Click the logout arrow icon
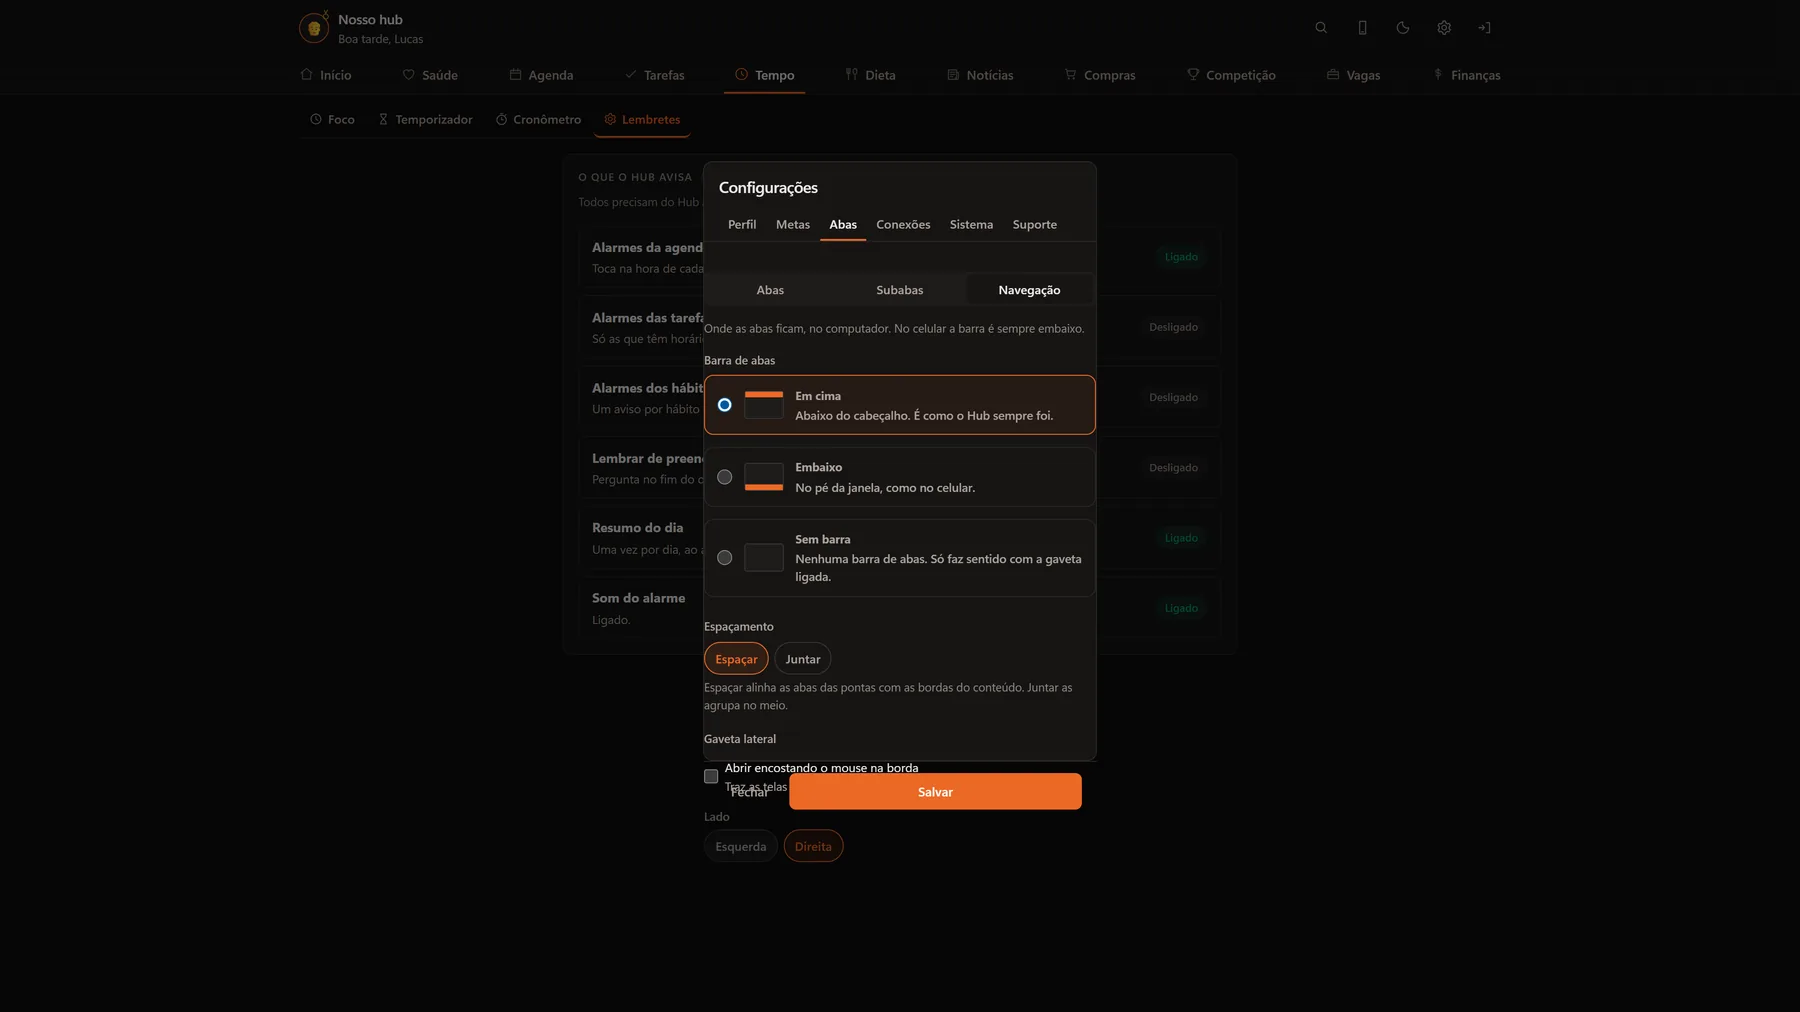Viewport: 1800px width, 1012px height. tap(1484, 28)
